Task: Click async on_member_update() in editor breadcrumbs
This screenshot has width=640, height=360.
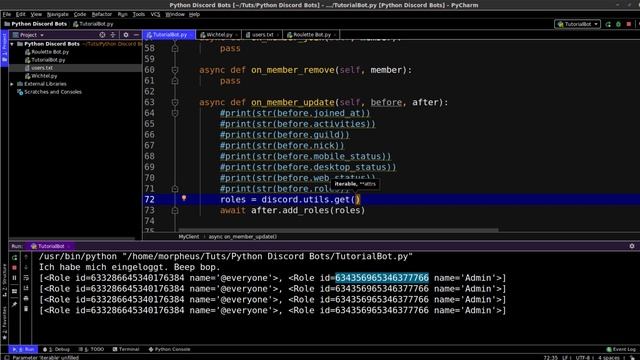Action: click(x=243, y=237)
